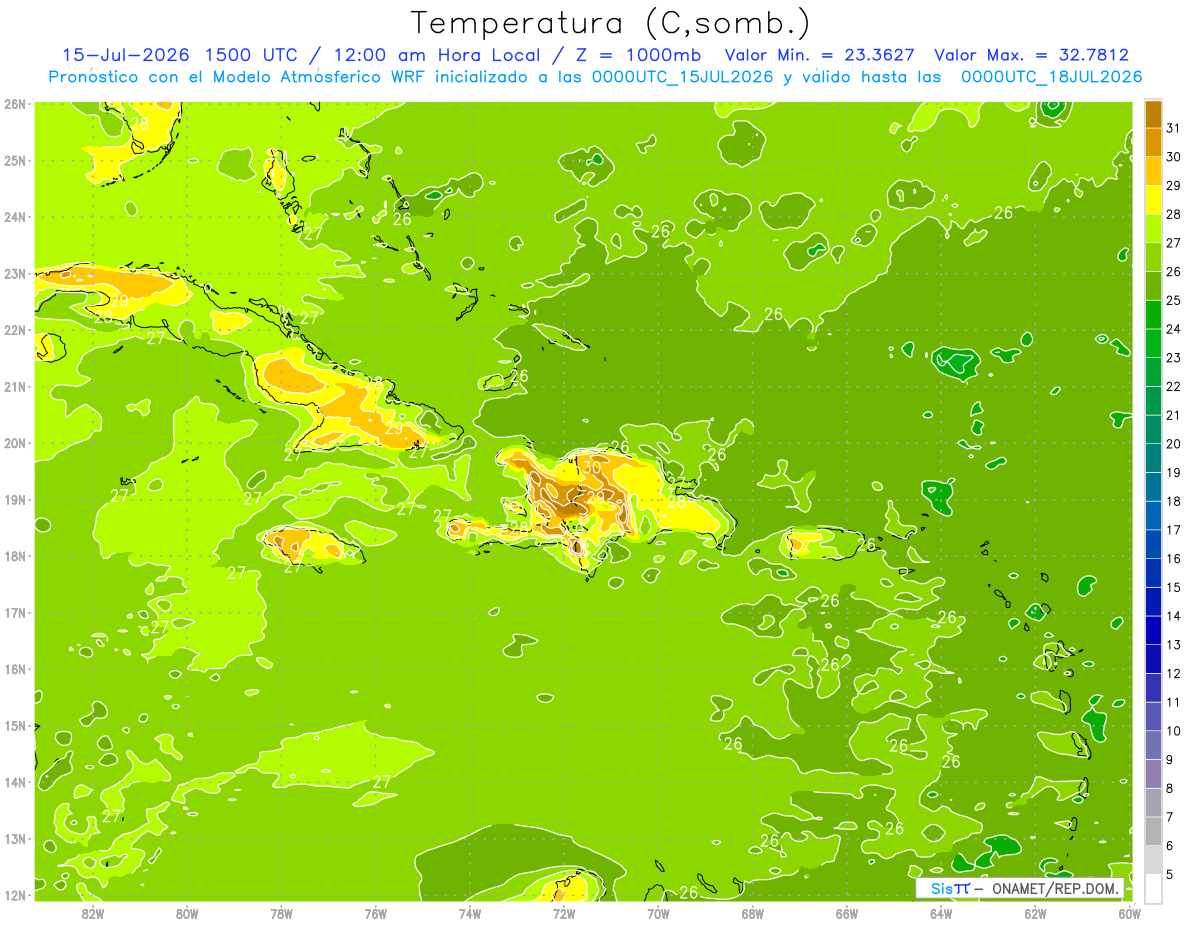Pick the yellow legend band between 28 and 29
This screenshot has width=1200, height=927.
1153,199
